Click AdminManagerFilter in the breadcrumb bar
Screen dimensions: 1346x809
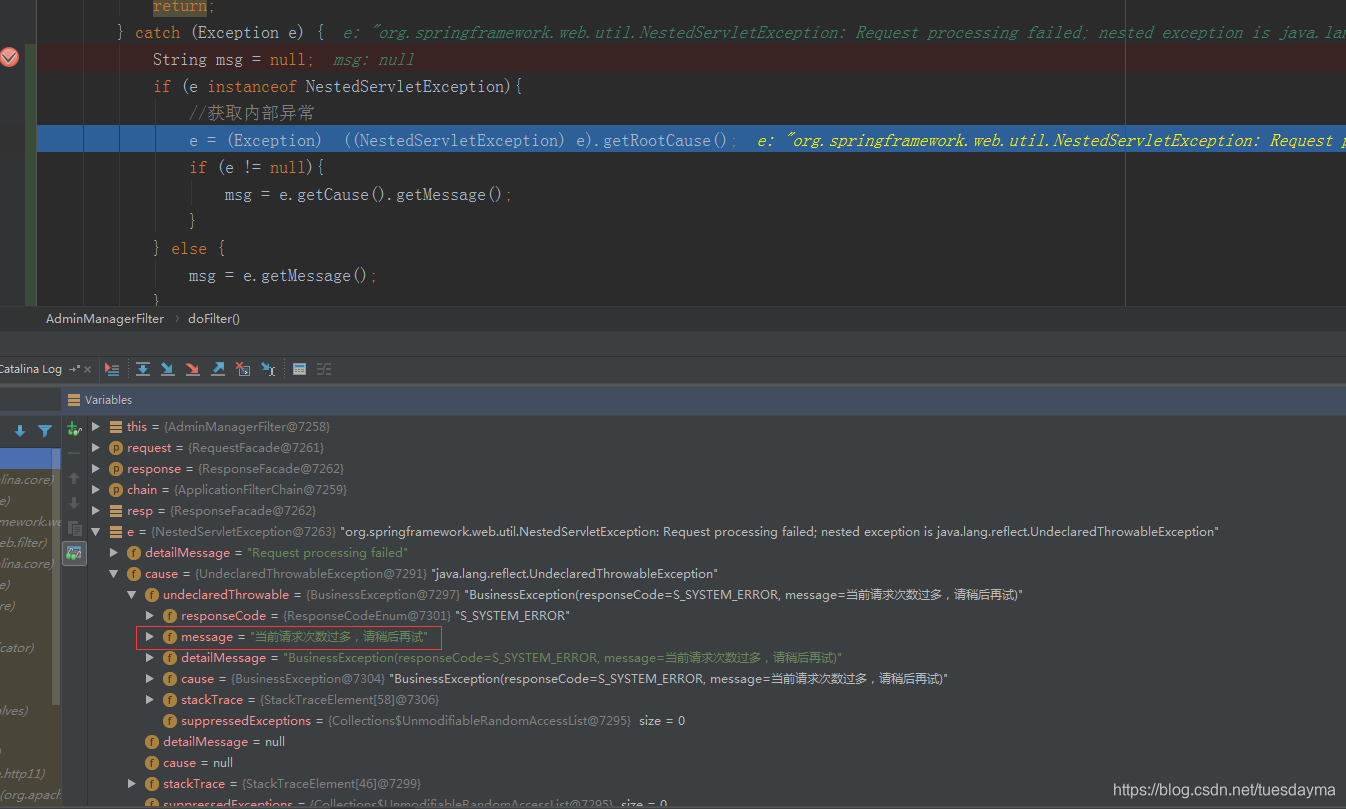pos(105,319)
